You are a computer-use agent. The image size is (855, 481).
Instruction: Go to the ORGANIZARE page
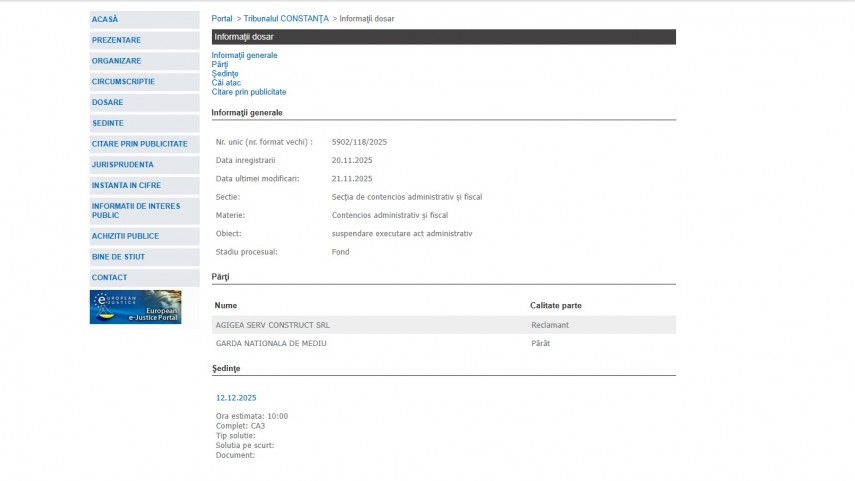point(116,61)
